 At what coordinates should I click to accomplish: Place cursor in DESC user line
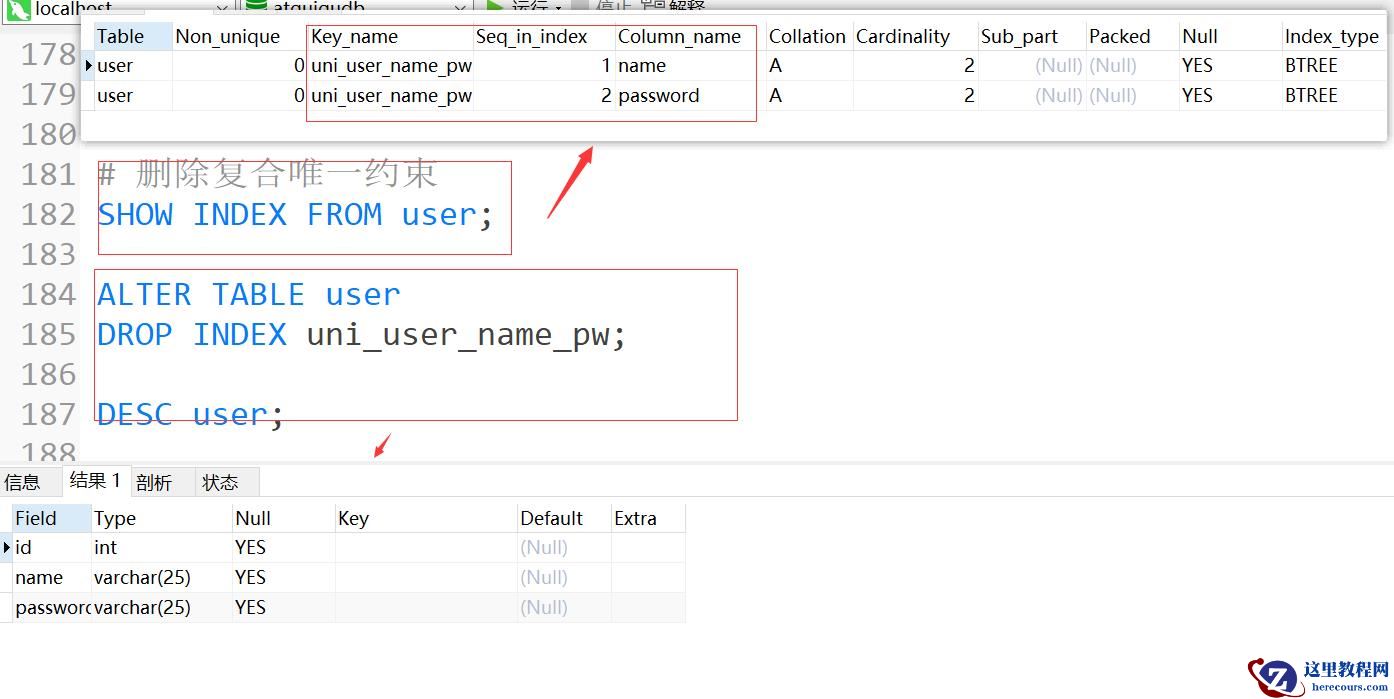pyautogui.click(x=191, y=414)
